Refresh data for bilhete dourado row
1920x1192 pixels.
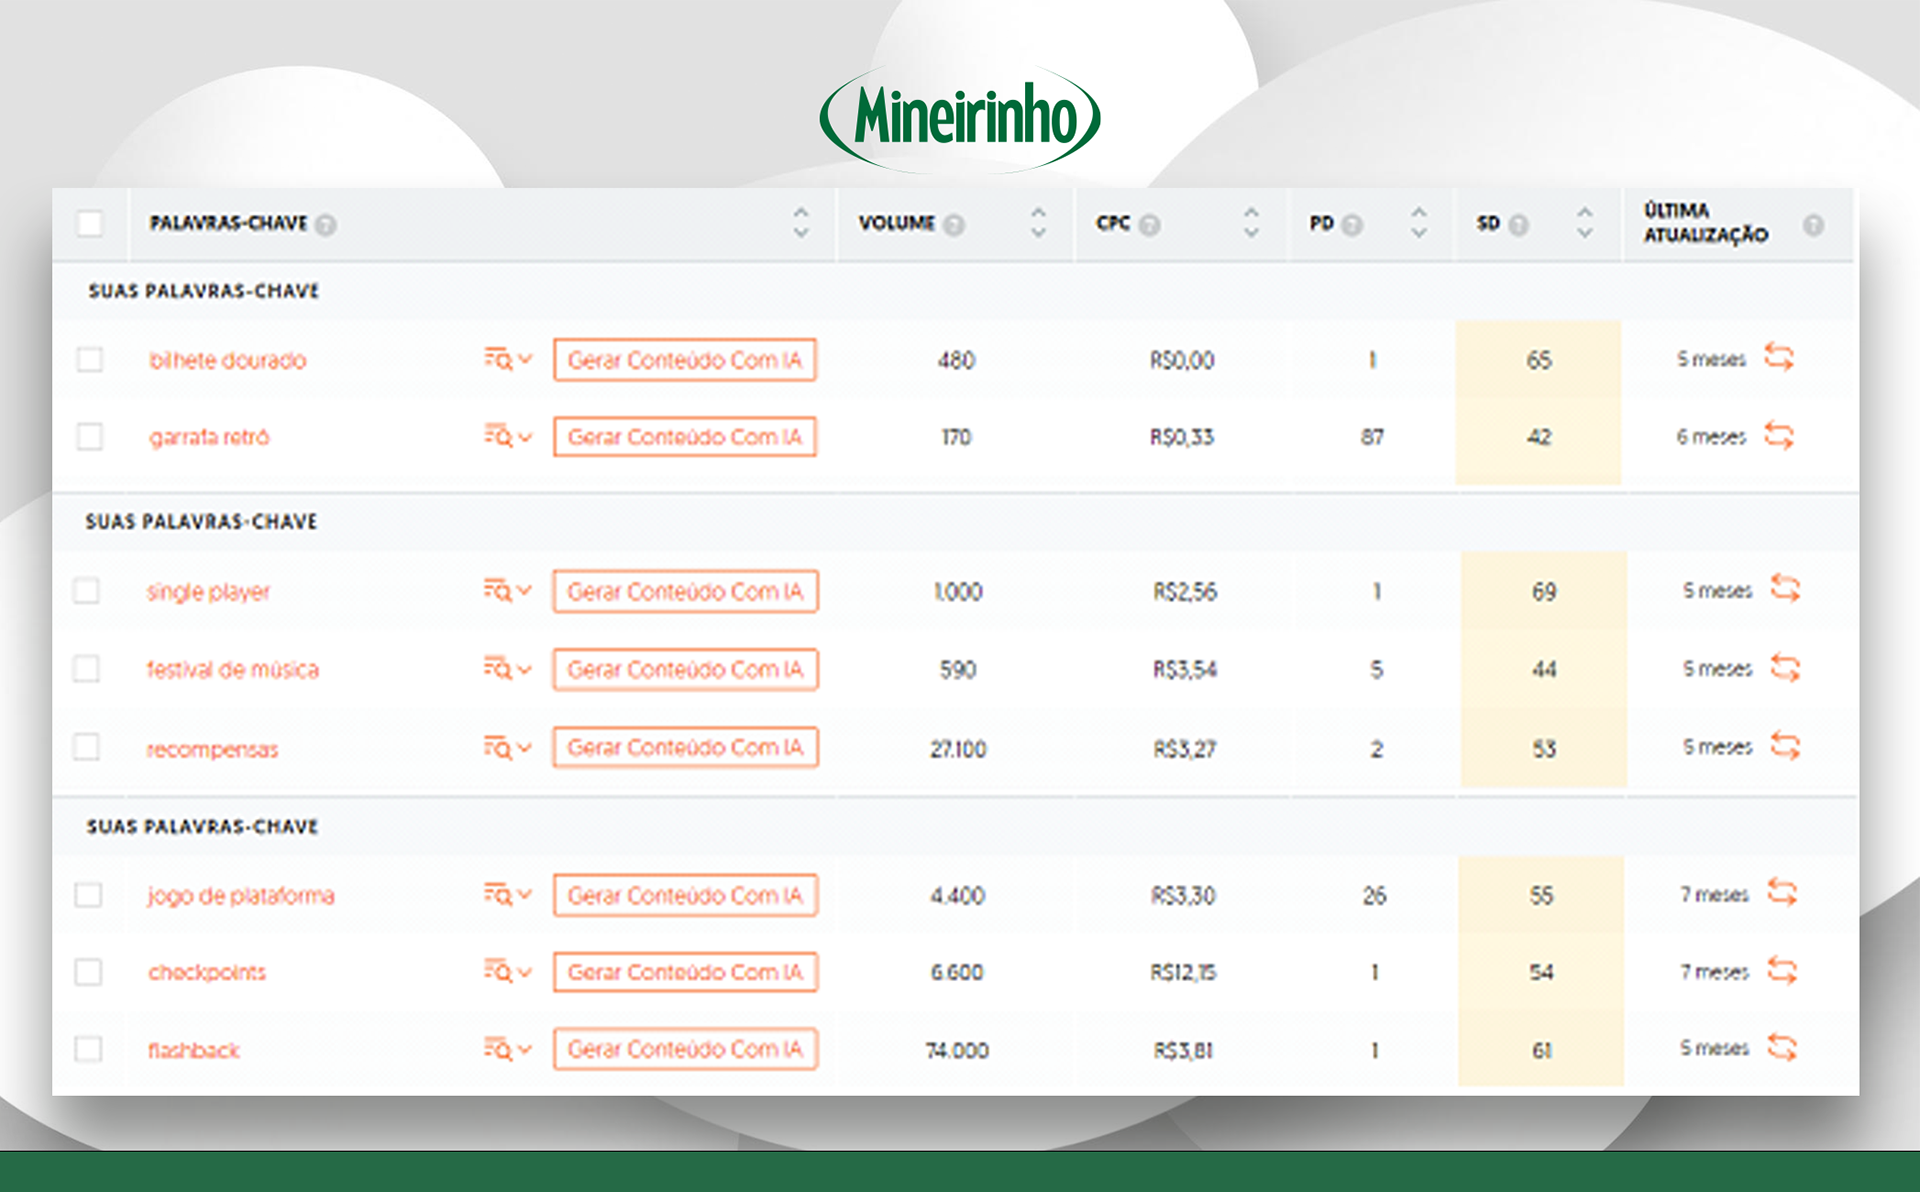point(1779,357)
